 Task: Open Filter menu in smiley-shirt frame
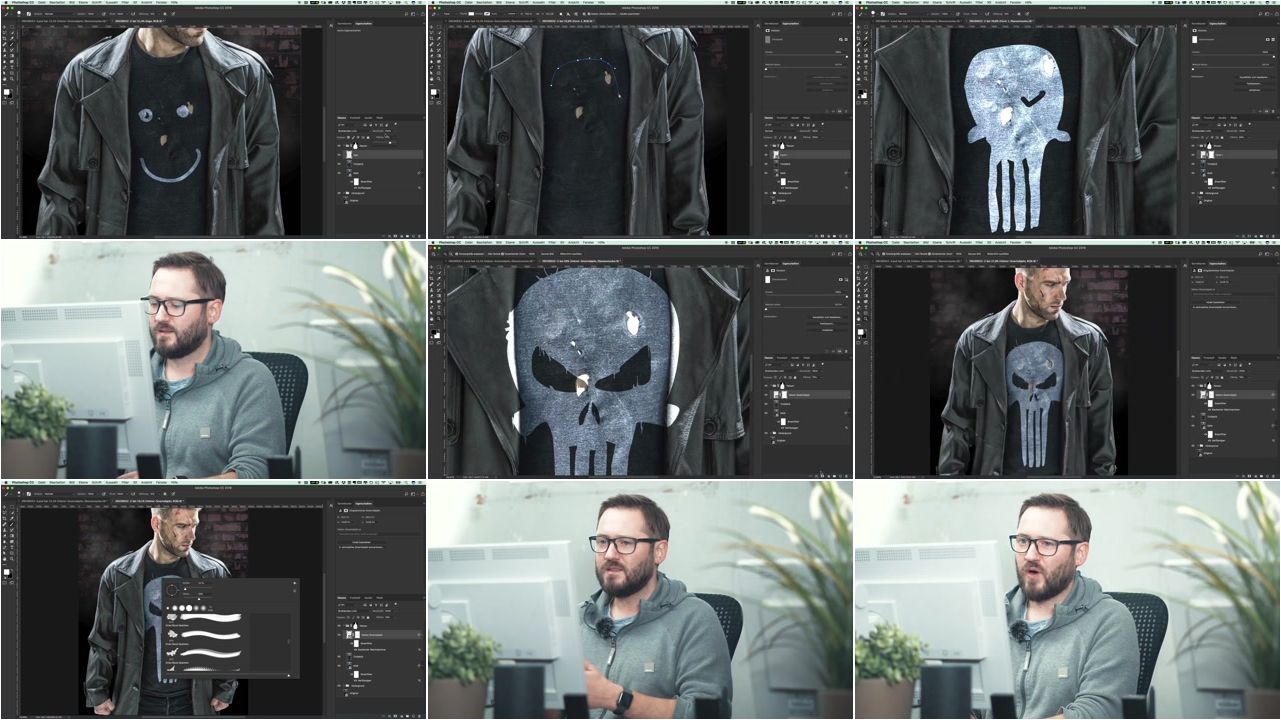(125, 2)
